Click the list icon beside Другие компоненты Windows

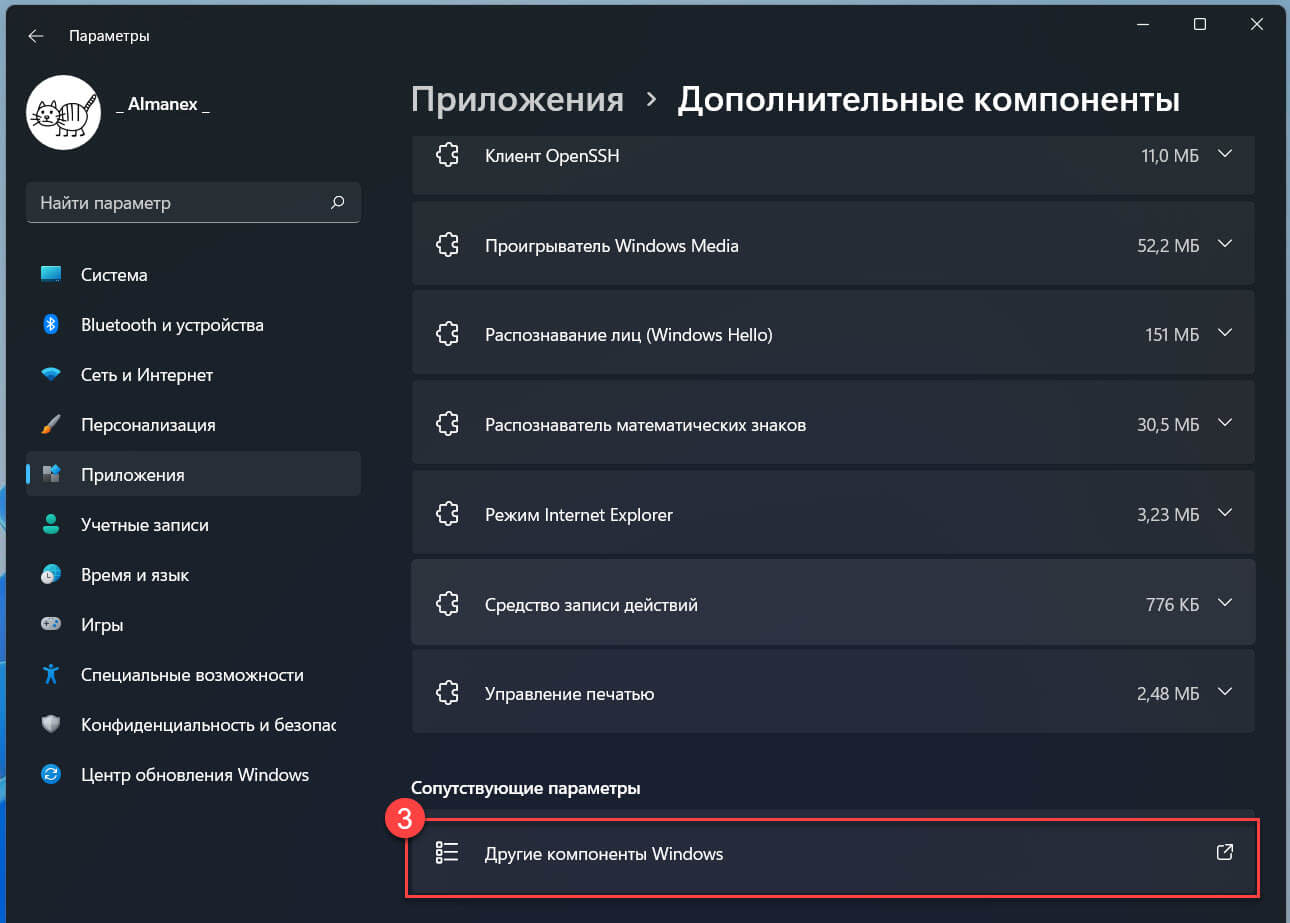tap(447, 853)
